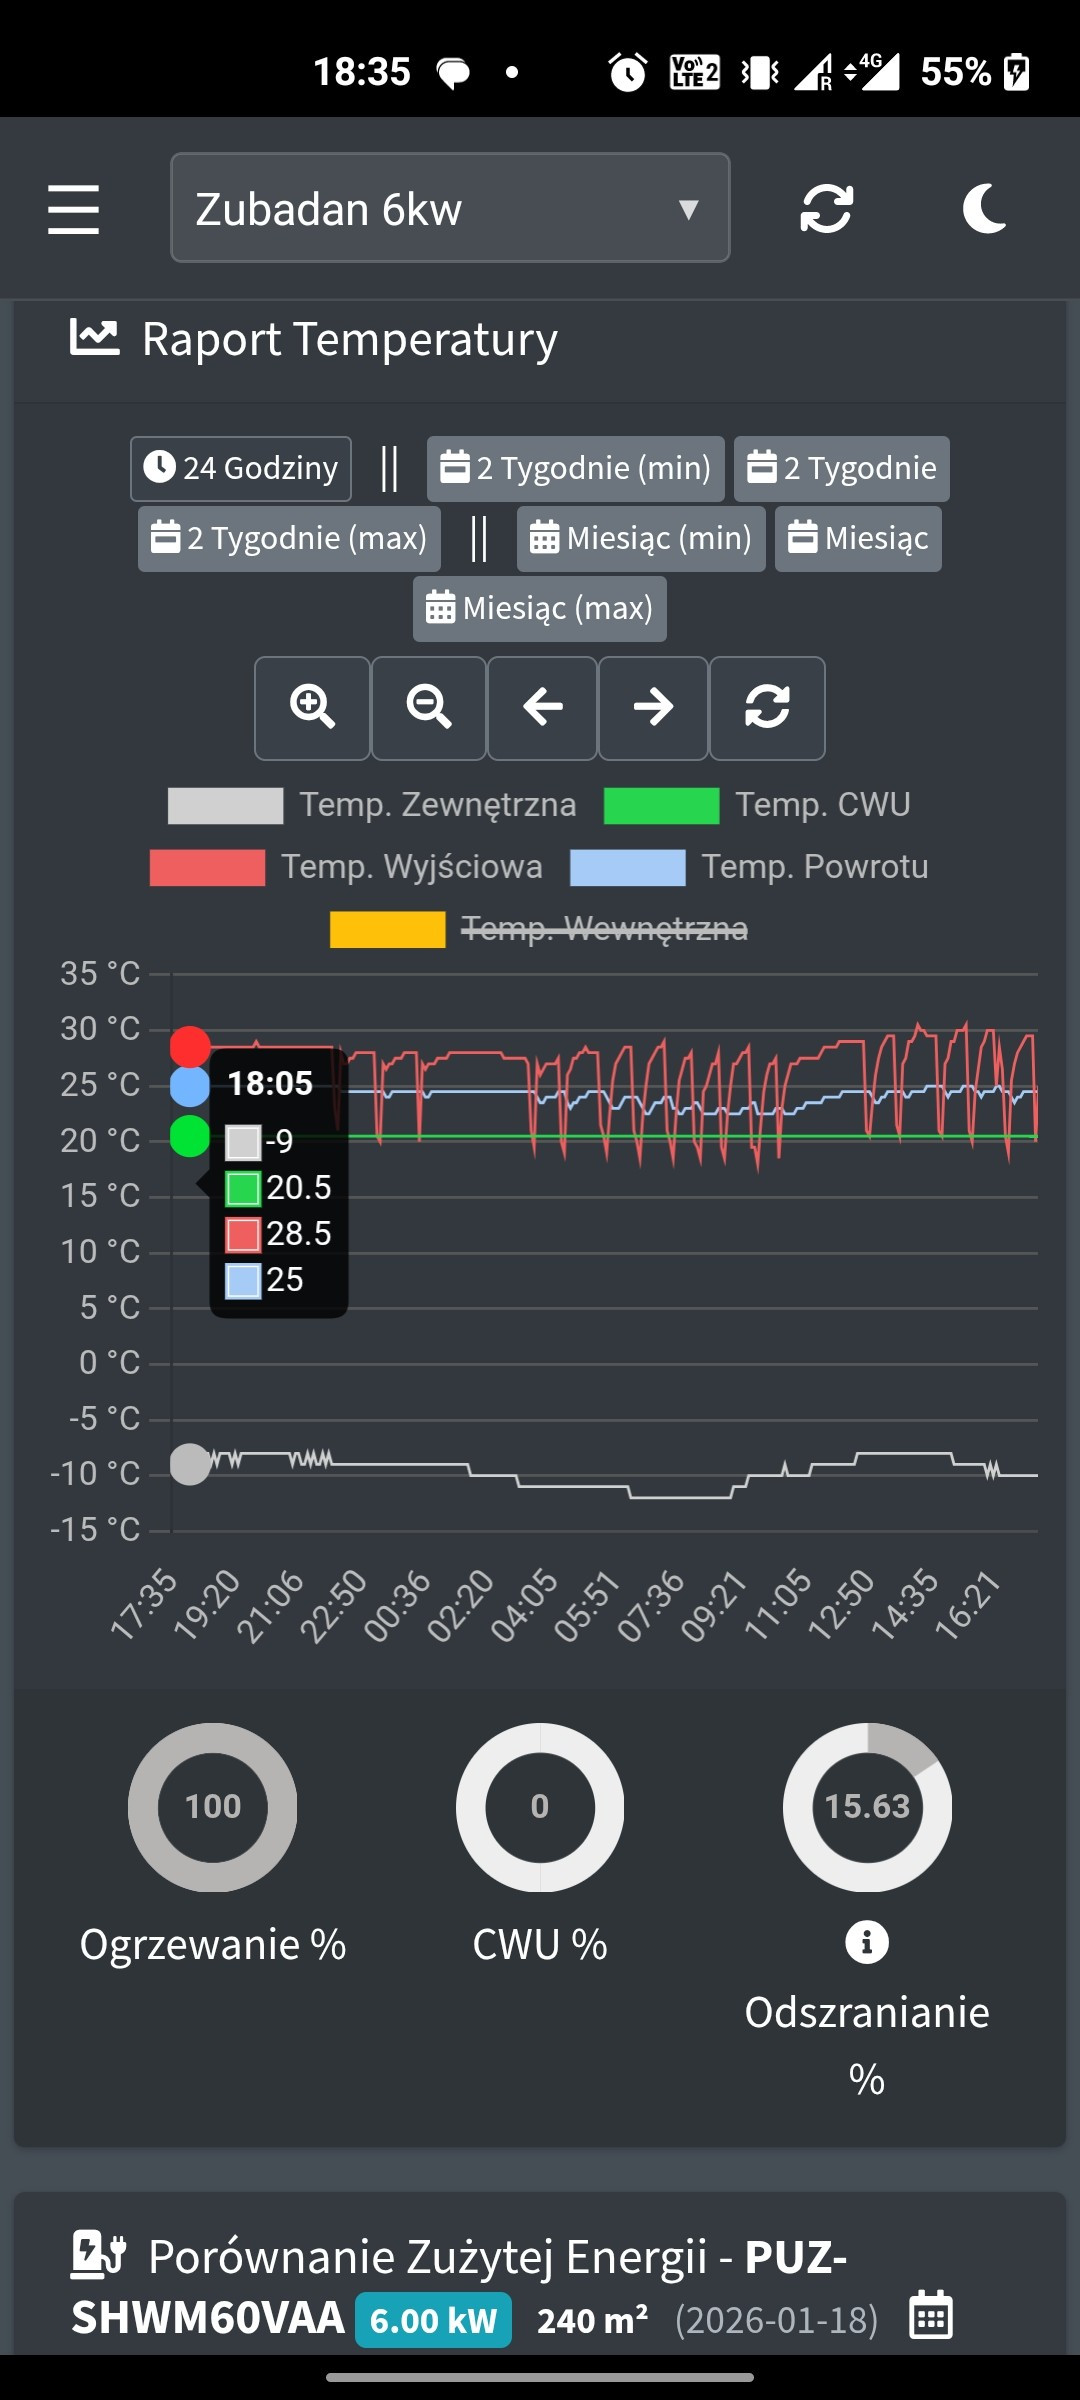Show the 2 Tygodnie (max) report
1080x2400 pixels.
[x=290, y=538]
